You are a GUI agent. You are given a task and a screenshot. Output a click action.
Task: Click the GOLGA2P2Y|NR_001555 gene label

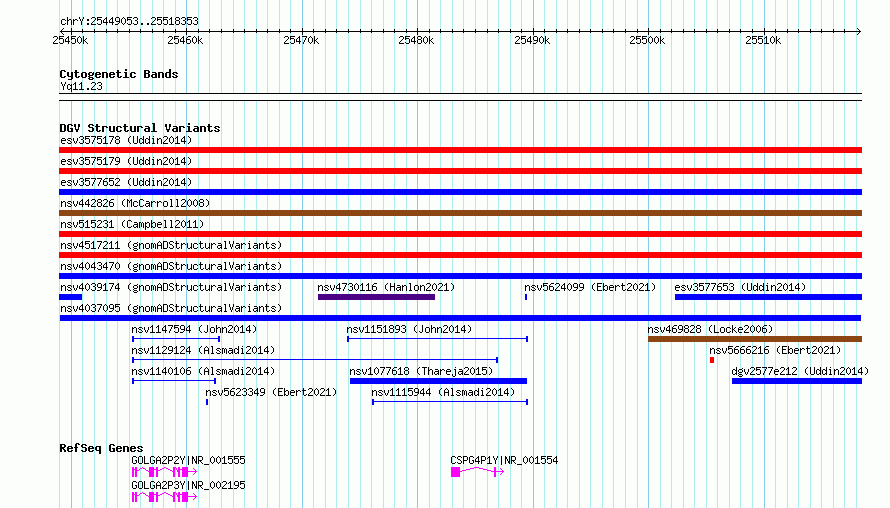pos(188,460)
